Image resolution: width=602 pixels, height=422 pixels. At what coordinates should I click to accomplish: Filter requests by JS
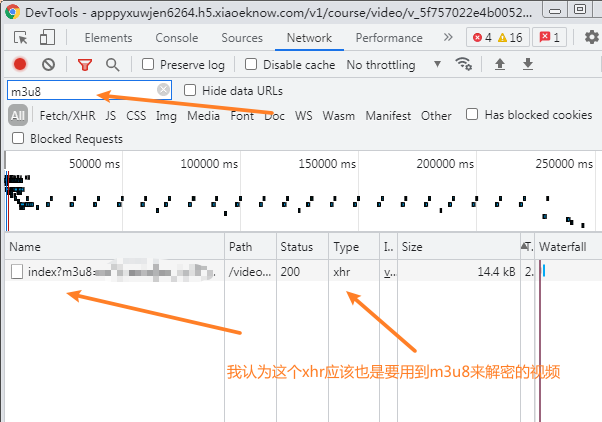point(111,116)
